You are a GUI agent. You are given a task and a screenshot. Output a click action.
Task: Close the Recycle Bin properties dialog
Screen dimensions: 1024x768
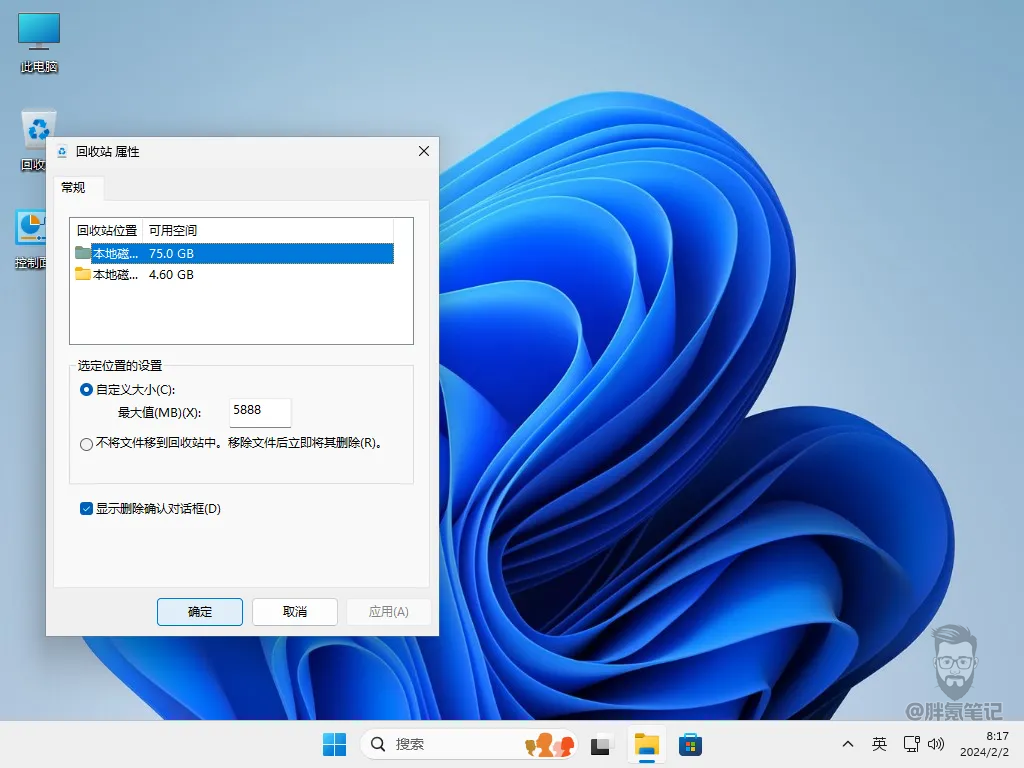[424, 152]
